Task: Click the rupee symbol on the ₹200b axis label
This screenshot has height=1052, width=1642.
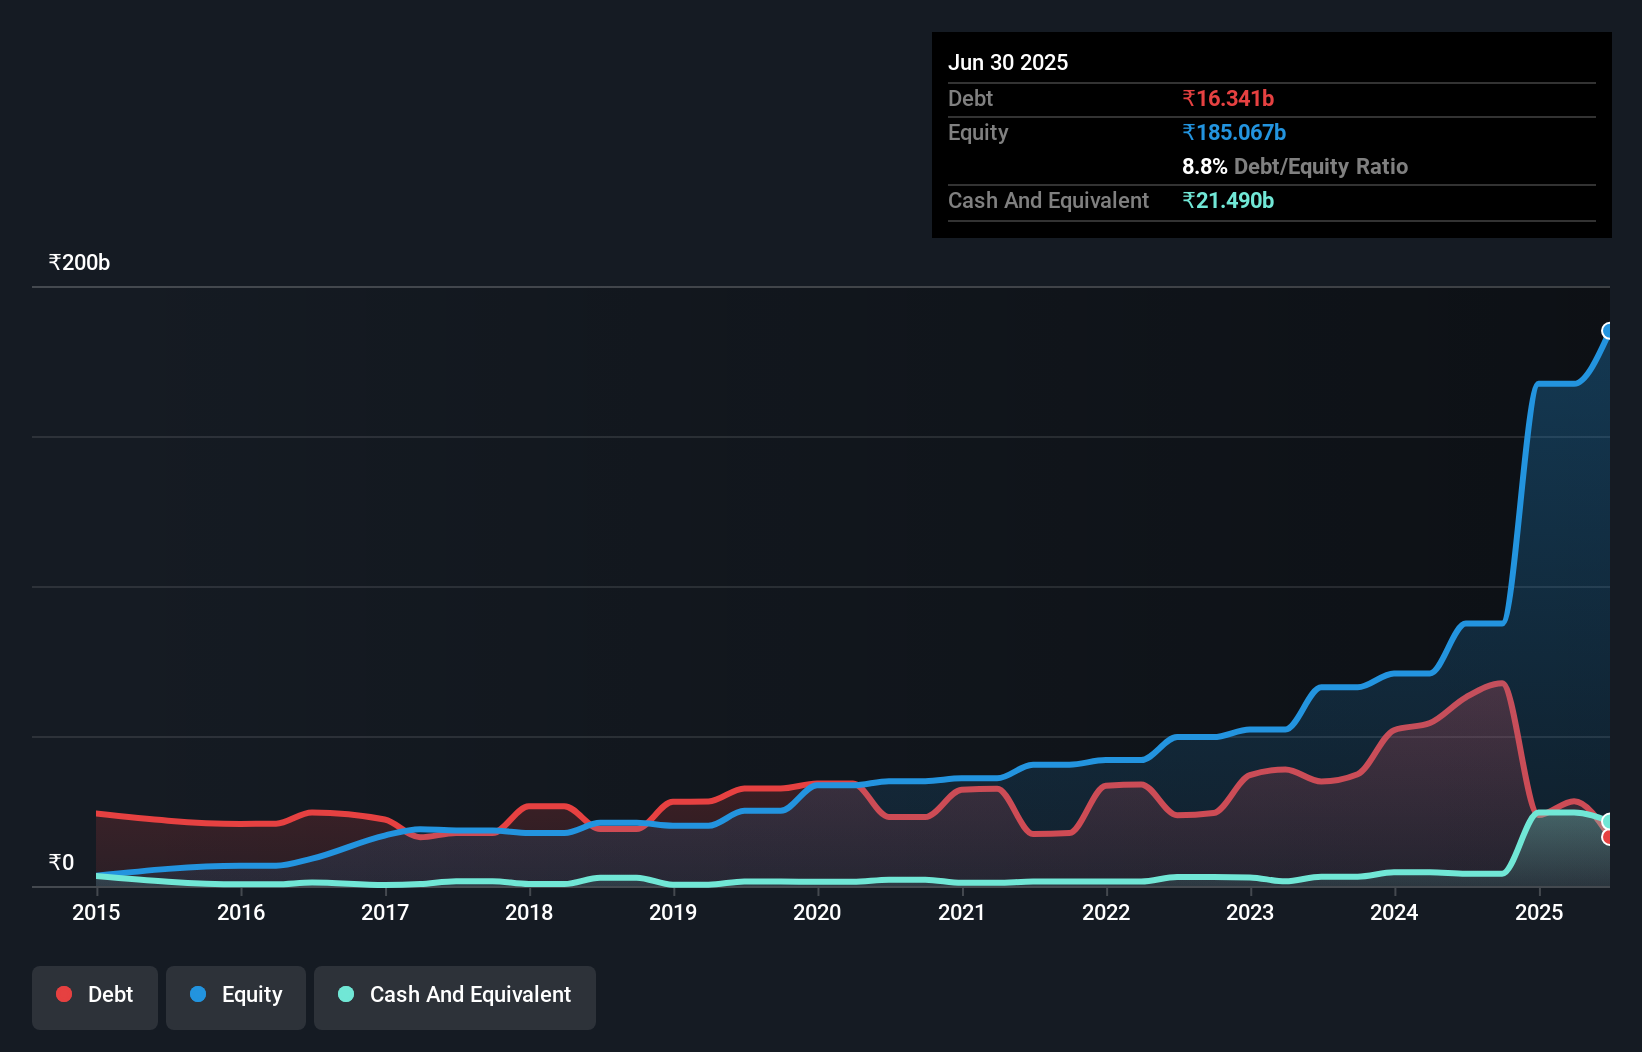Action: pos(55,262)
